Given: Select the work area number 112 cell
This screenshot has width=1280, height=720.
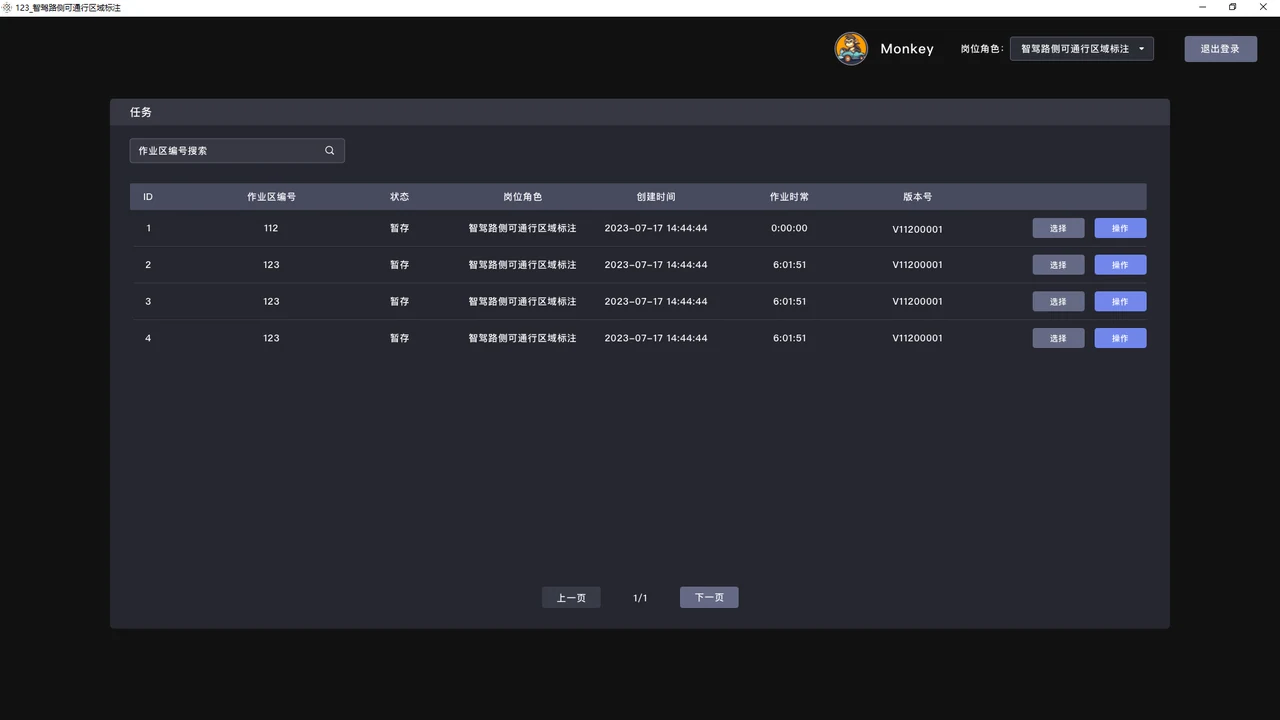Looking at the screenshot, I should [x=271, y=228].
